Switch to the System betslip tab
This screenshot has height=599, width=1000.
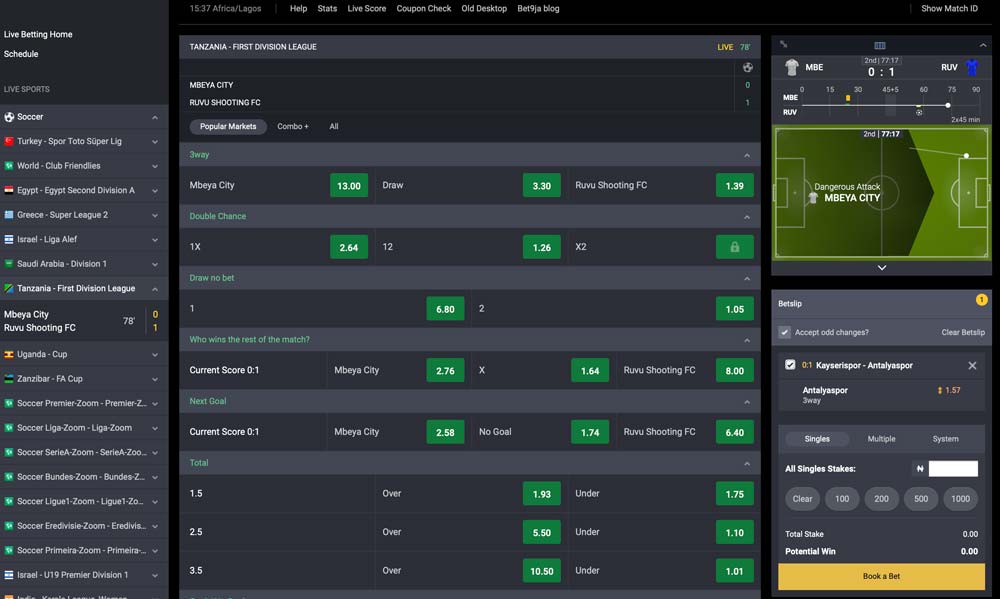pos(945,439)
